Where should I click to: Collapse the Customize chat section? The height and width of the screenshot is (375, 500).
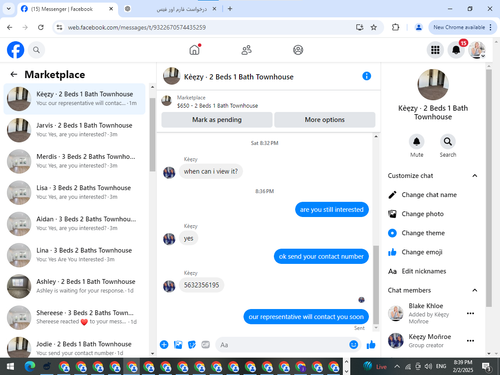[475, 176]
